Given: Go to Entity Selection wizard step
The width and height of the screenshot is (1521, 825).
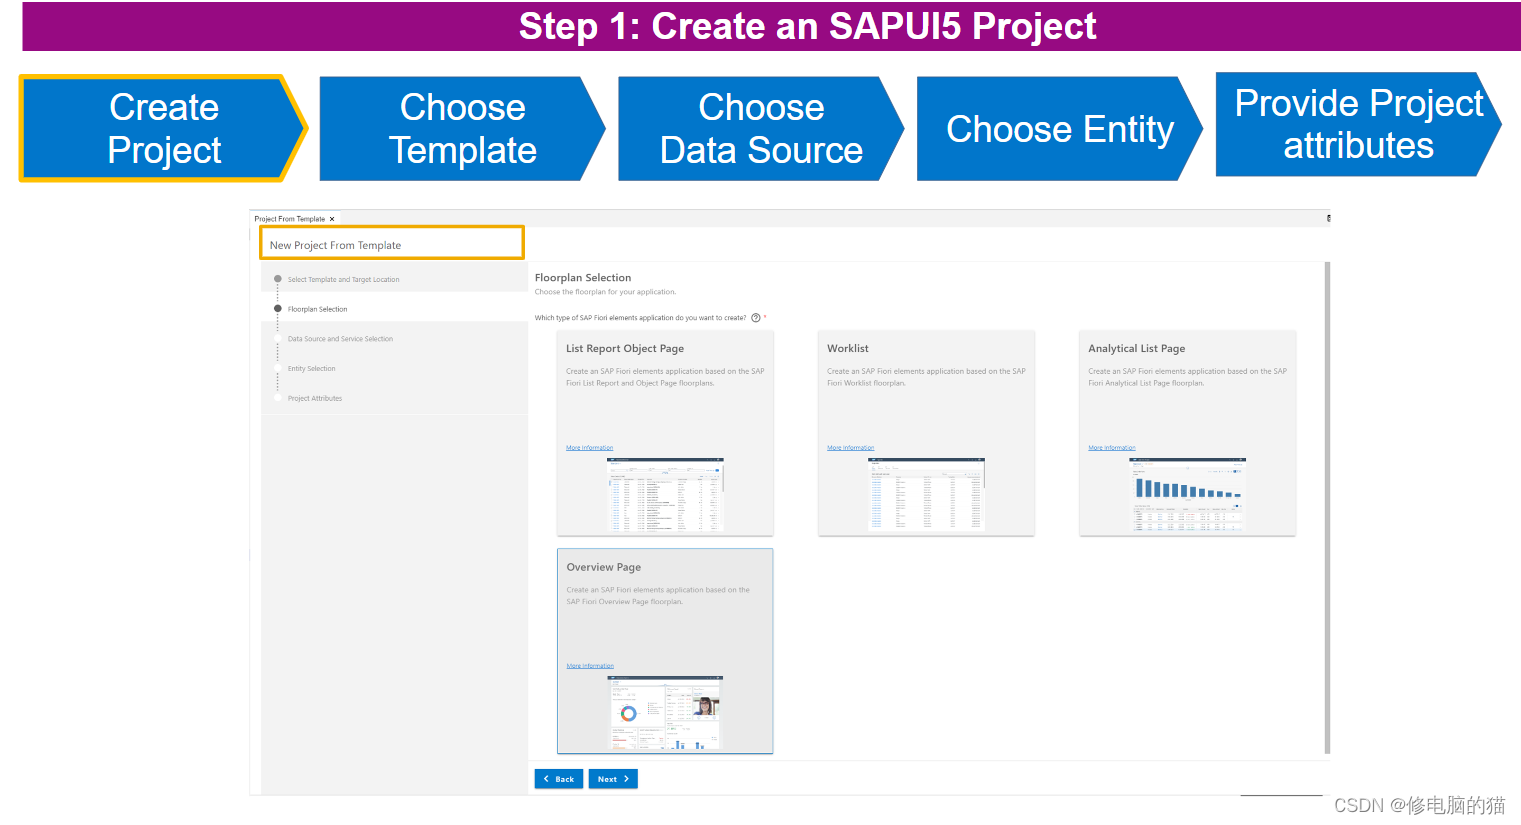Looking at the screenshot, I should point(311,369).
